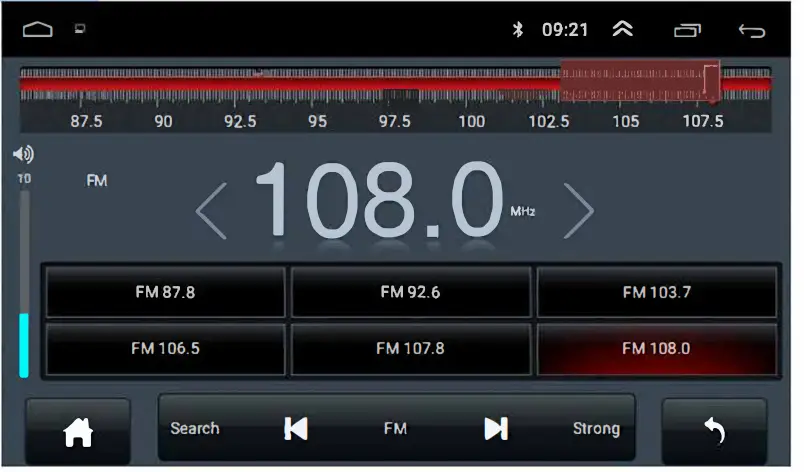Select the FM 92.6 preset
Screen dimensions: 804x472
point(410,293)
